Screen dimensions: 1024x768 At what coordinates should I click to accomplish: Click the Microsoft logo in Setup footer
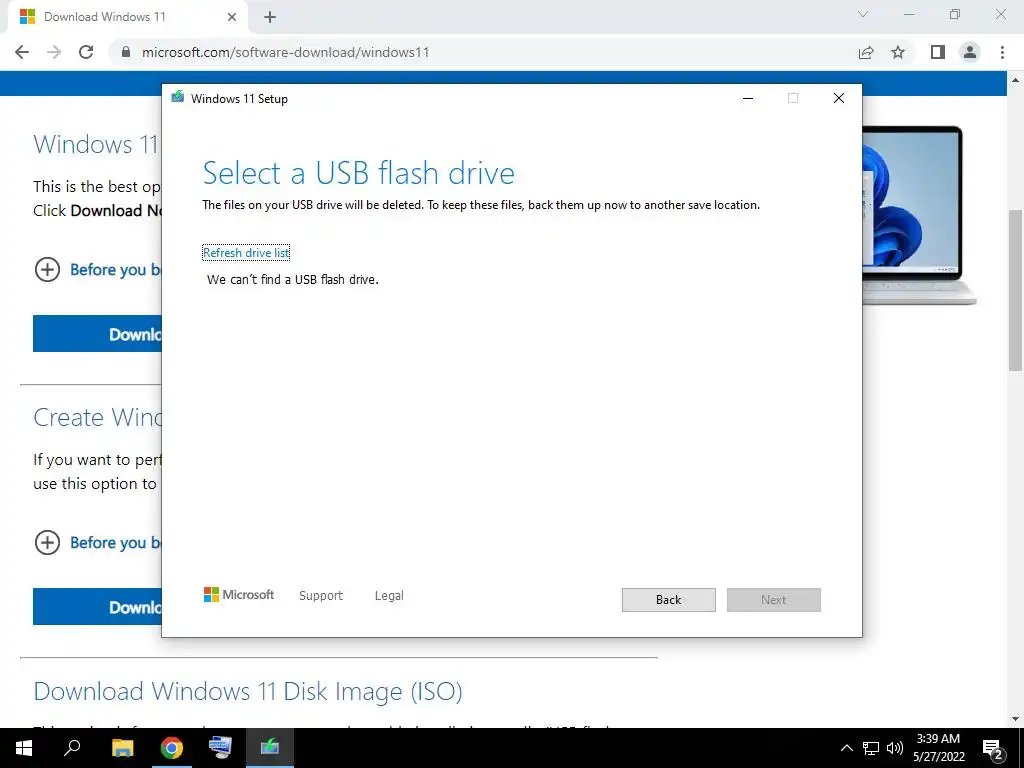pyautogui.click(x=239, y=595)
